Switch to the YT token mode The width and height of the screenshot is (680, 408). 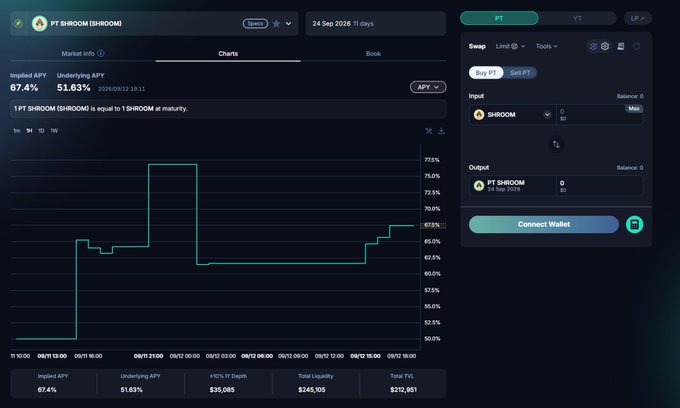(577, 18)
